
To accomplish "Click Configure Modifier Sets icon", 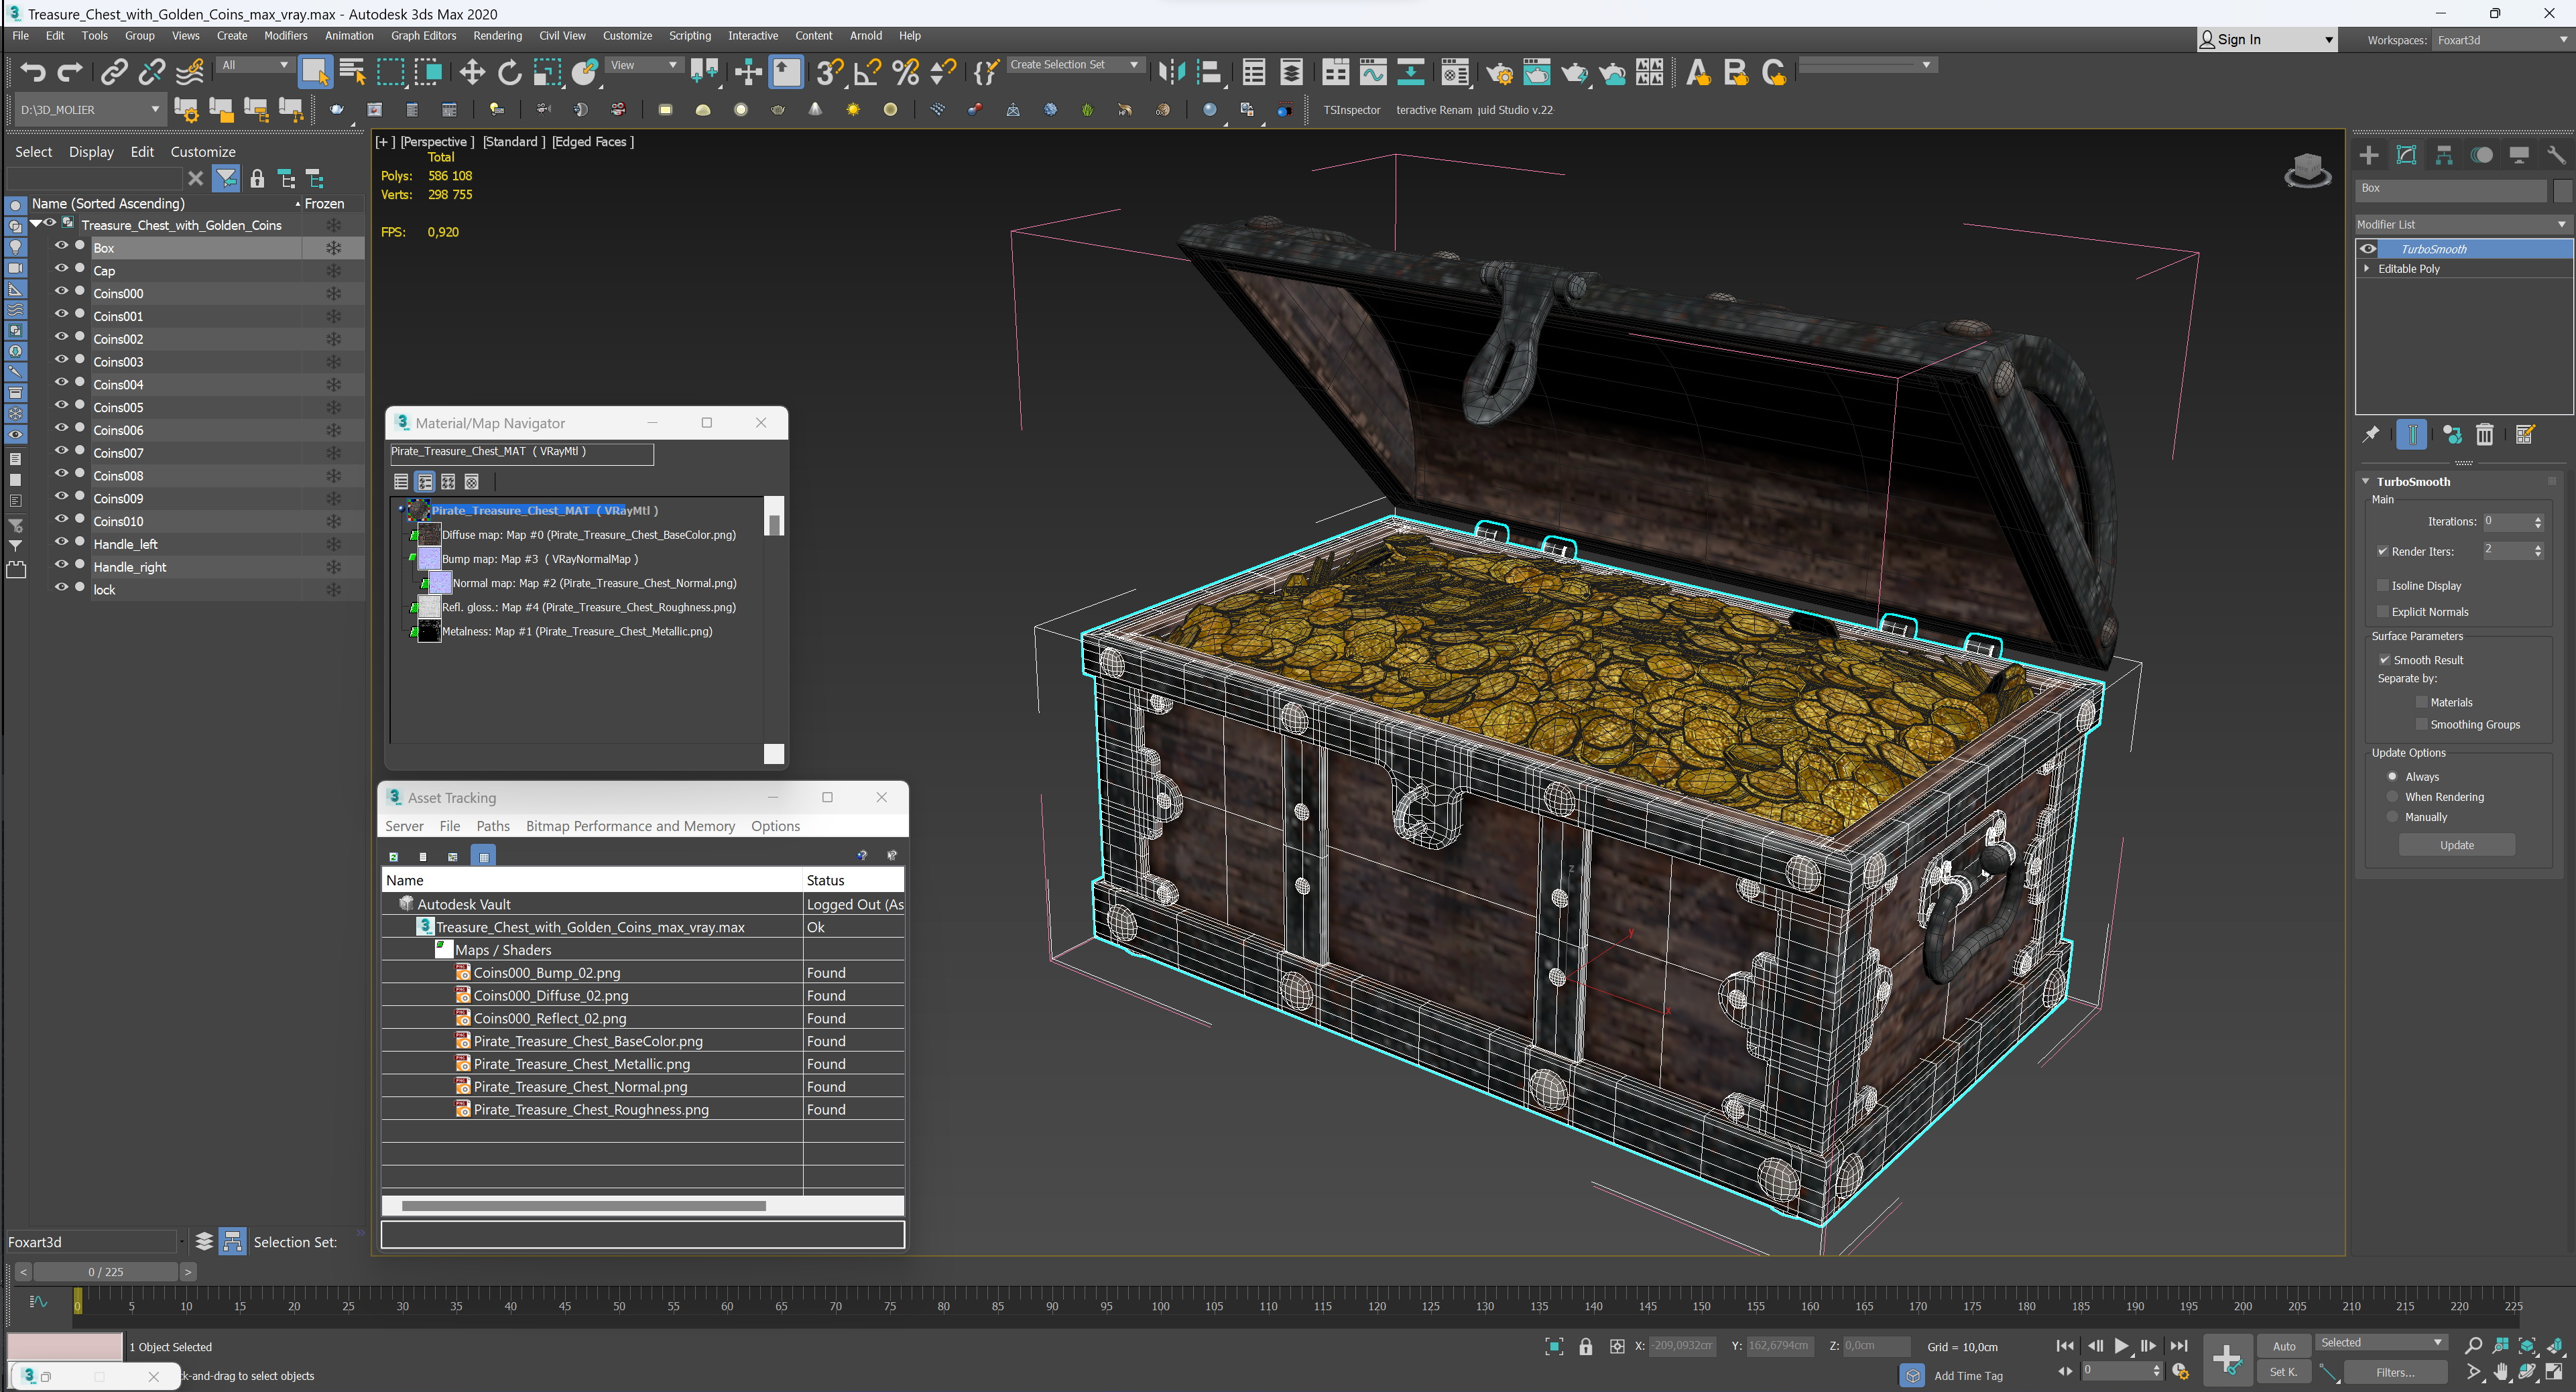I will tap(2525, 434).
